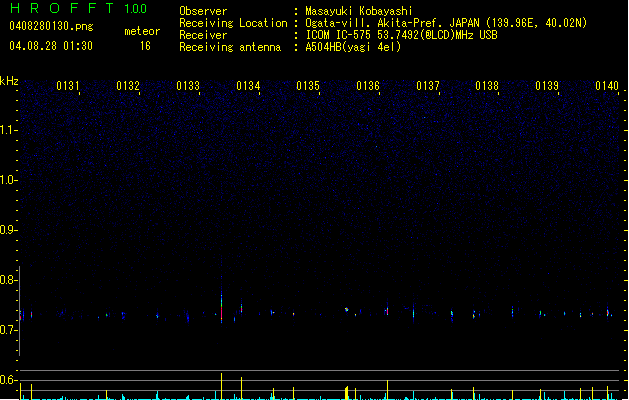The width and height of the screenshot is (629, 400).
Task: Click the 0139 time axis marker
Action: [x=547, y=86]
